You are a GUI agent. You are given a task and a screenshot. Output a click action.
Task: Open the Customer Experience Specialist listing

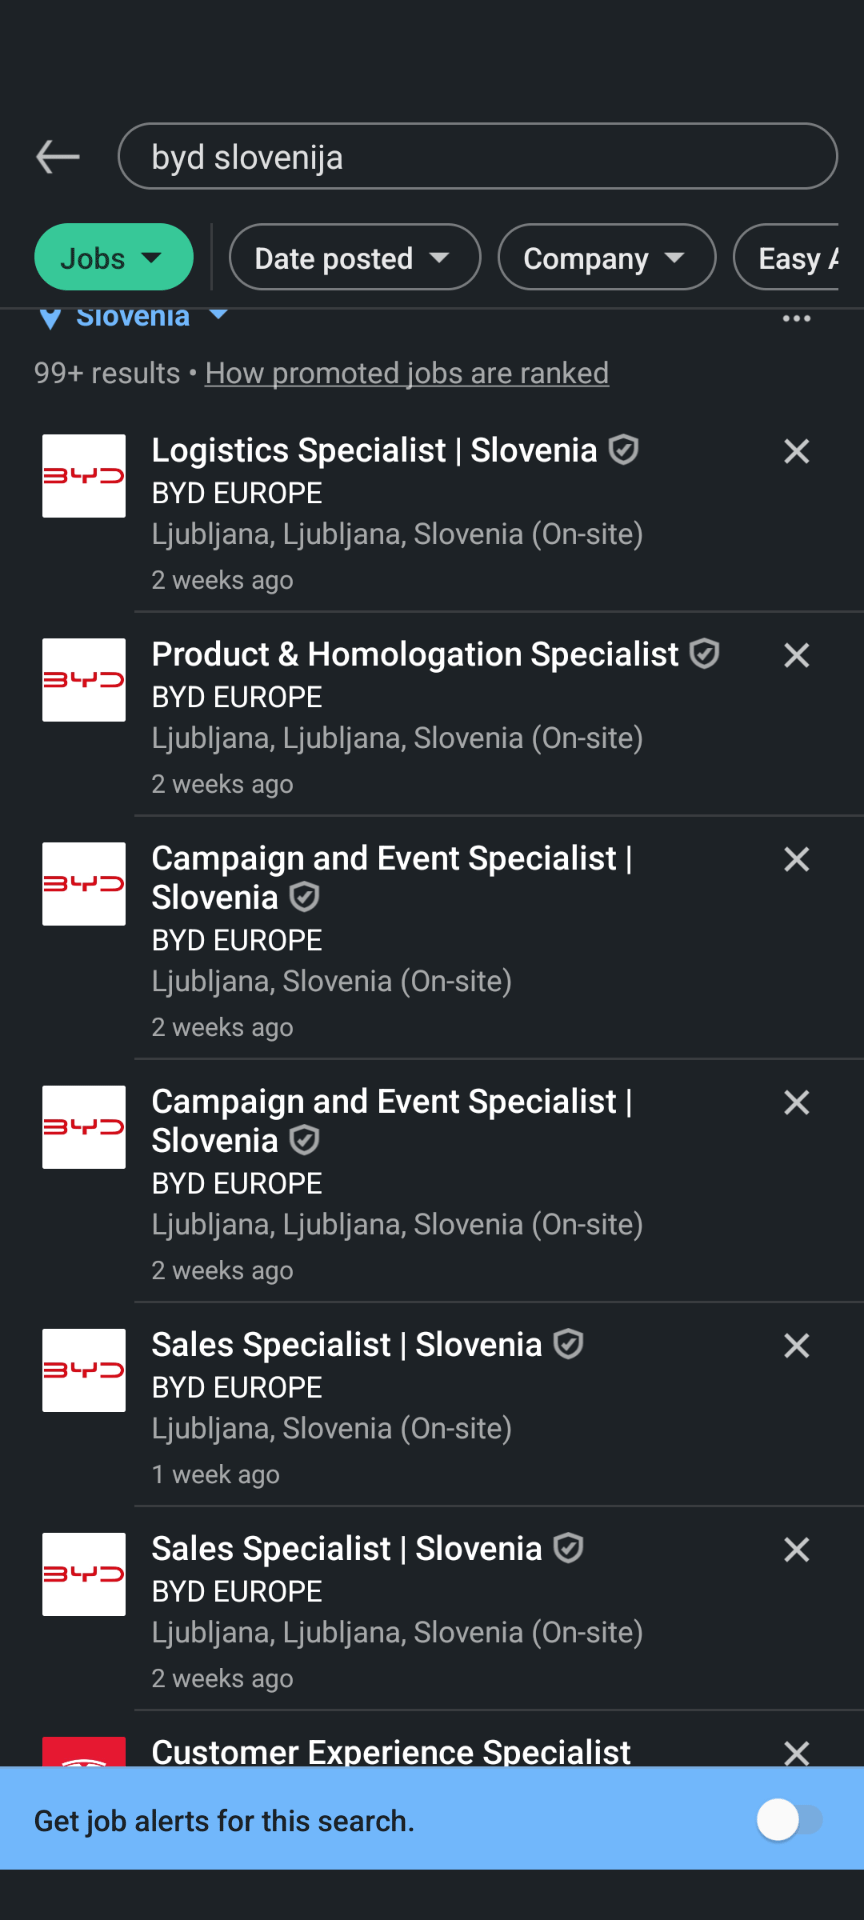pyautogui.click(x=391, y=1752)
